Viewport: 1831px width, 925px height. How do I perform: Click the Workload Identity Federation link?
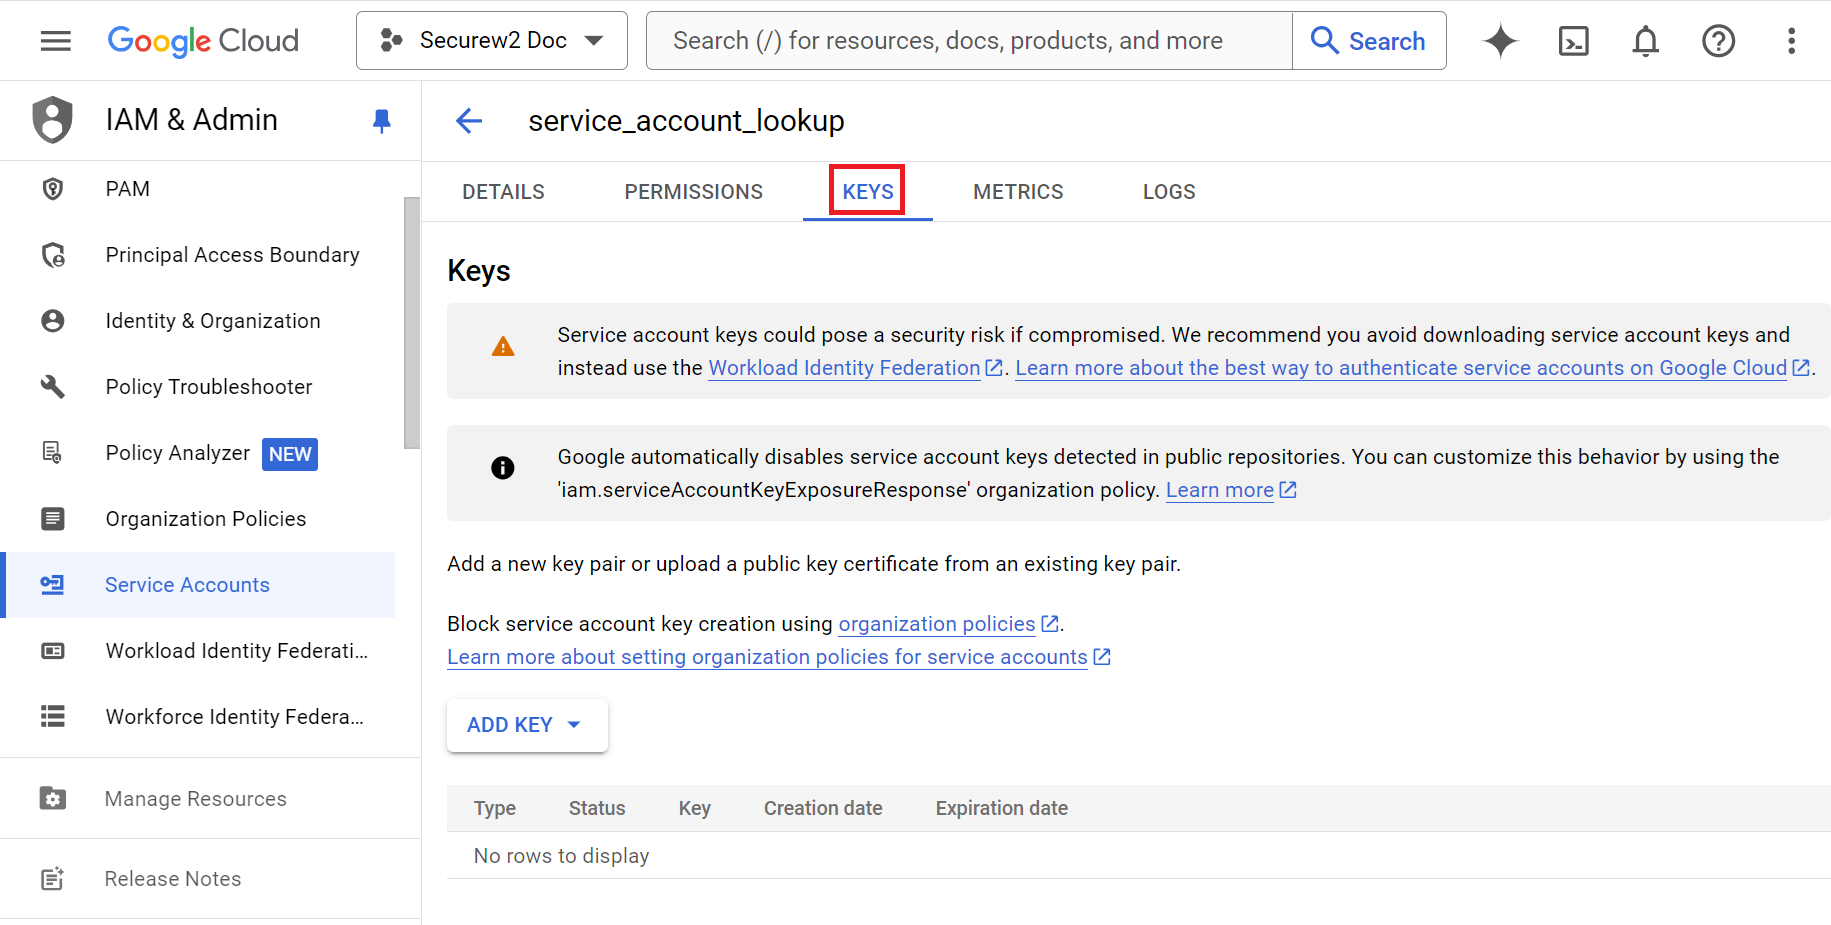point(844,368)
